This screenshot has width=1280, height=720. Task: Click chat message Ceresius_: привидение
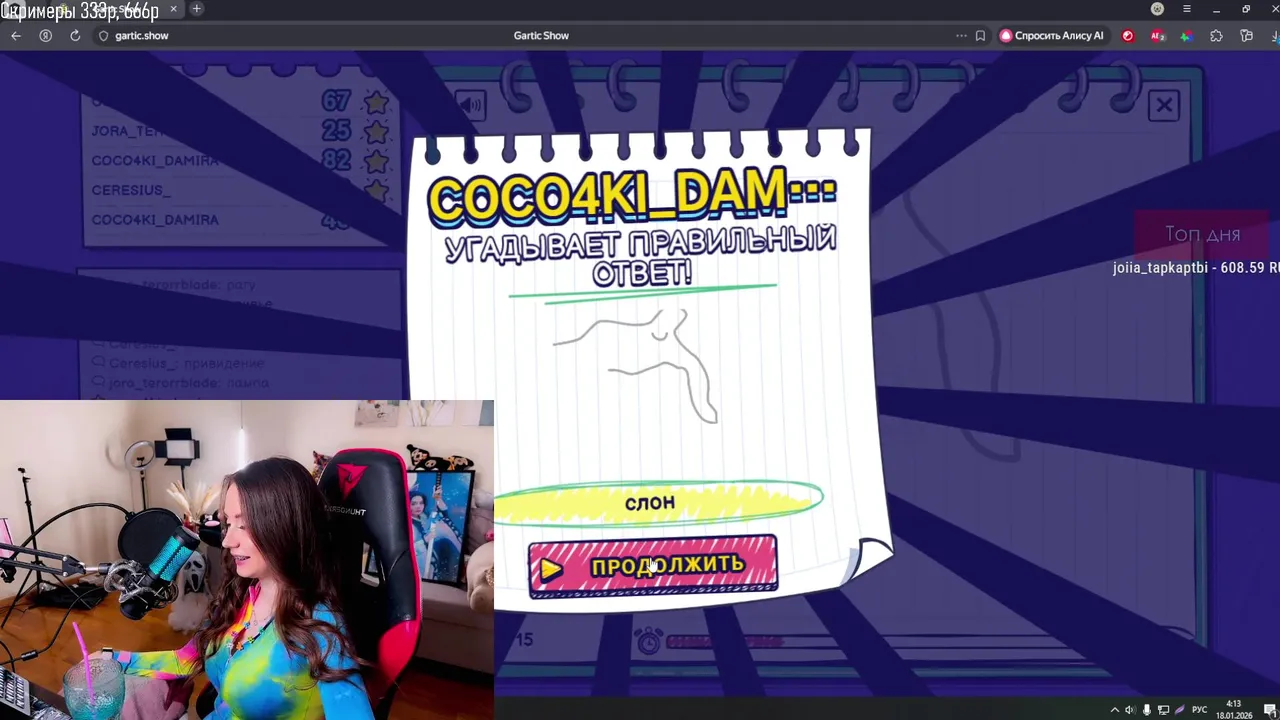click(187, 364)
